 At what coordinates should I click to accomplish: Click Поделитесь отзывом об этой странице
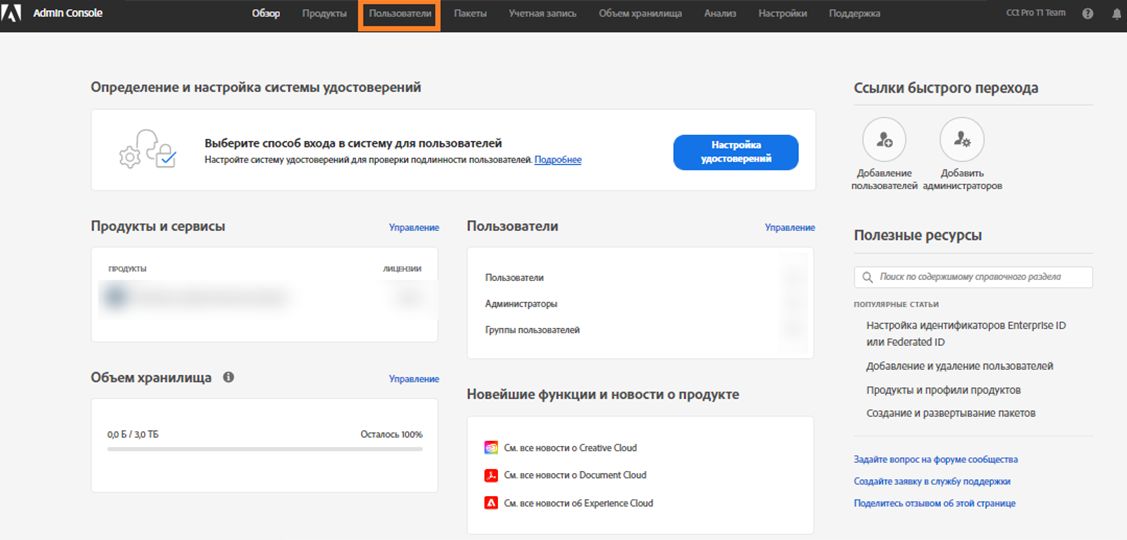(x=934, y=503)
